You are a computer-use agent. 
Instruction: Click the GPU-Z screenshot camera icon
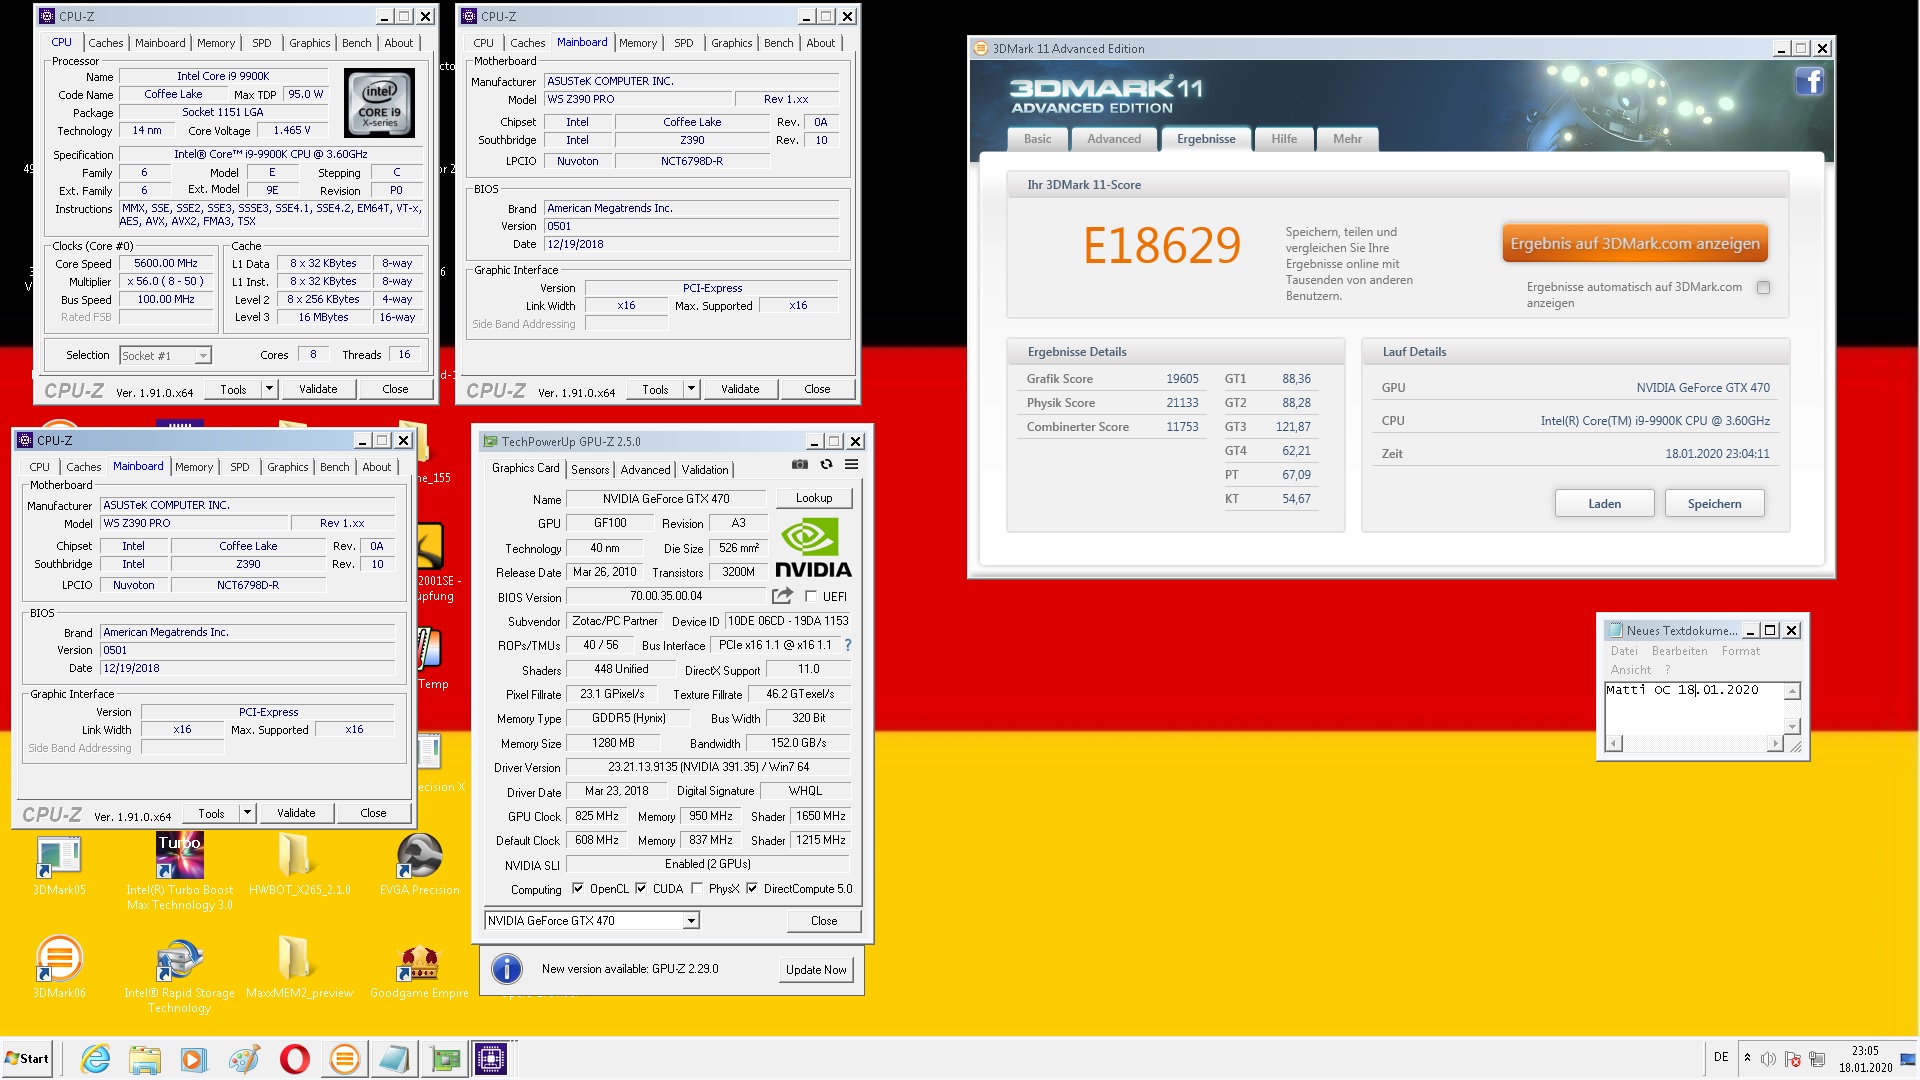[800, 464]
